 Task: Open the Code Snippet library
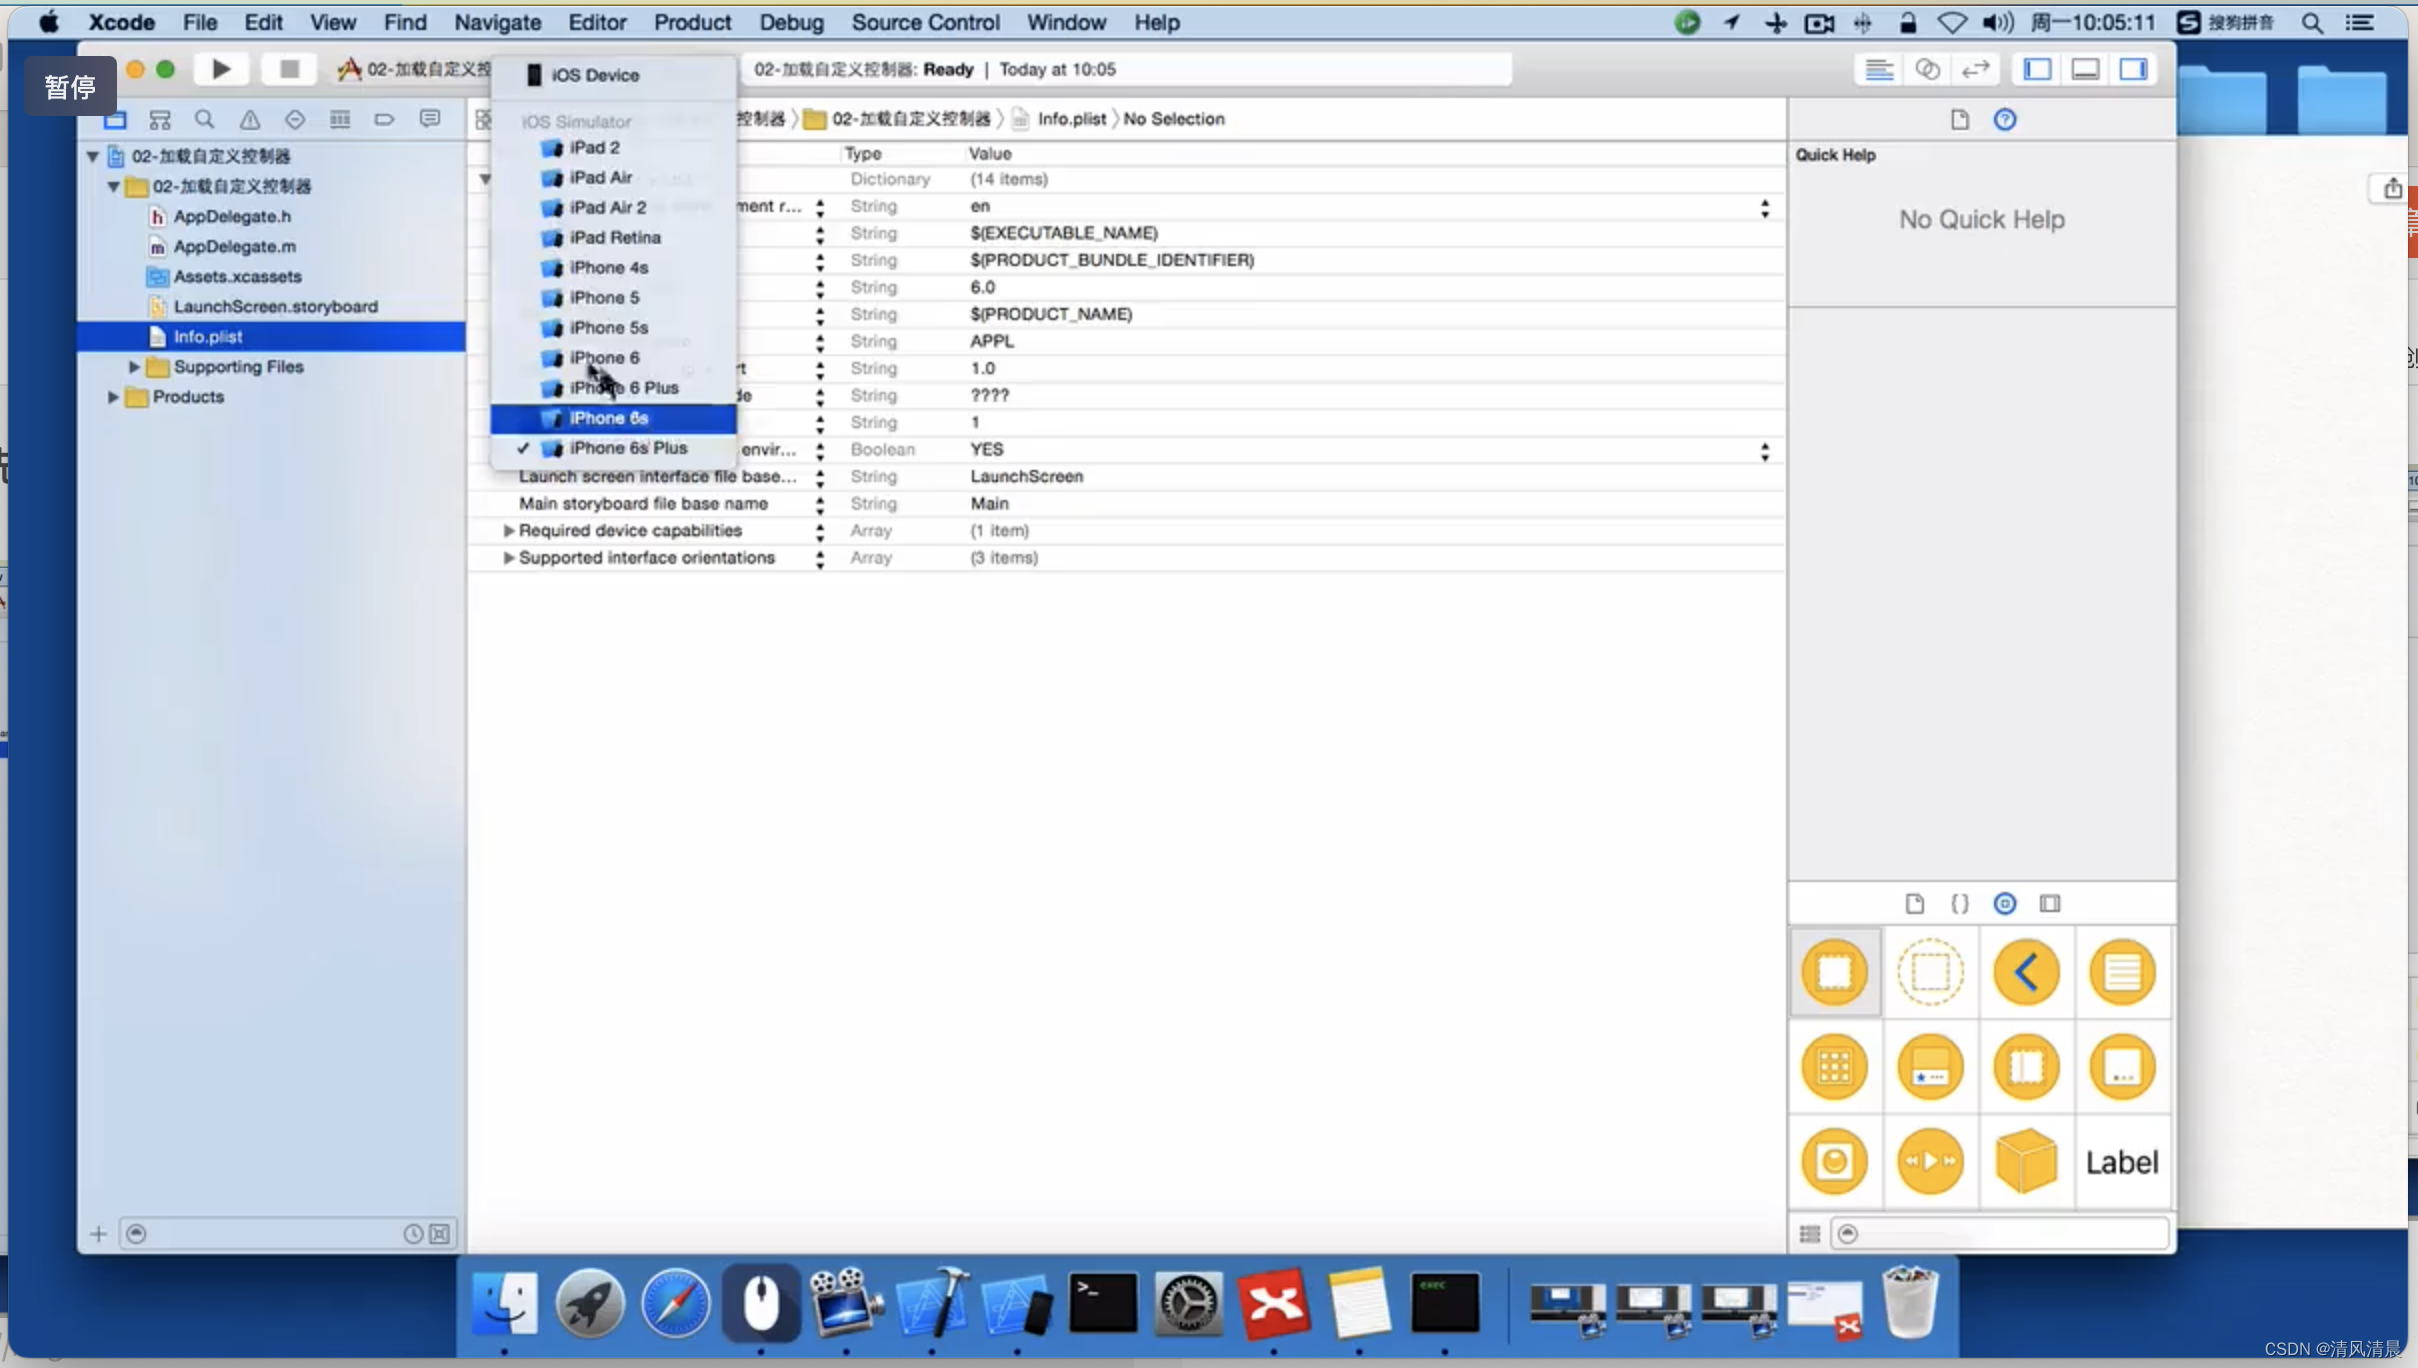pyautogui.click(x=1960, y=904)
